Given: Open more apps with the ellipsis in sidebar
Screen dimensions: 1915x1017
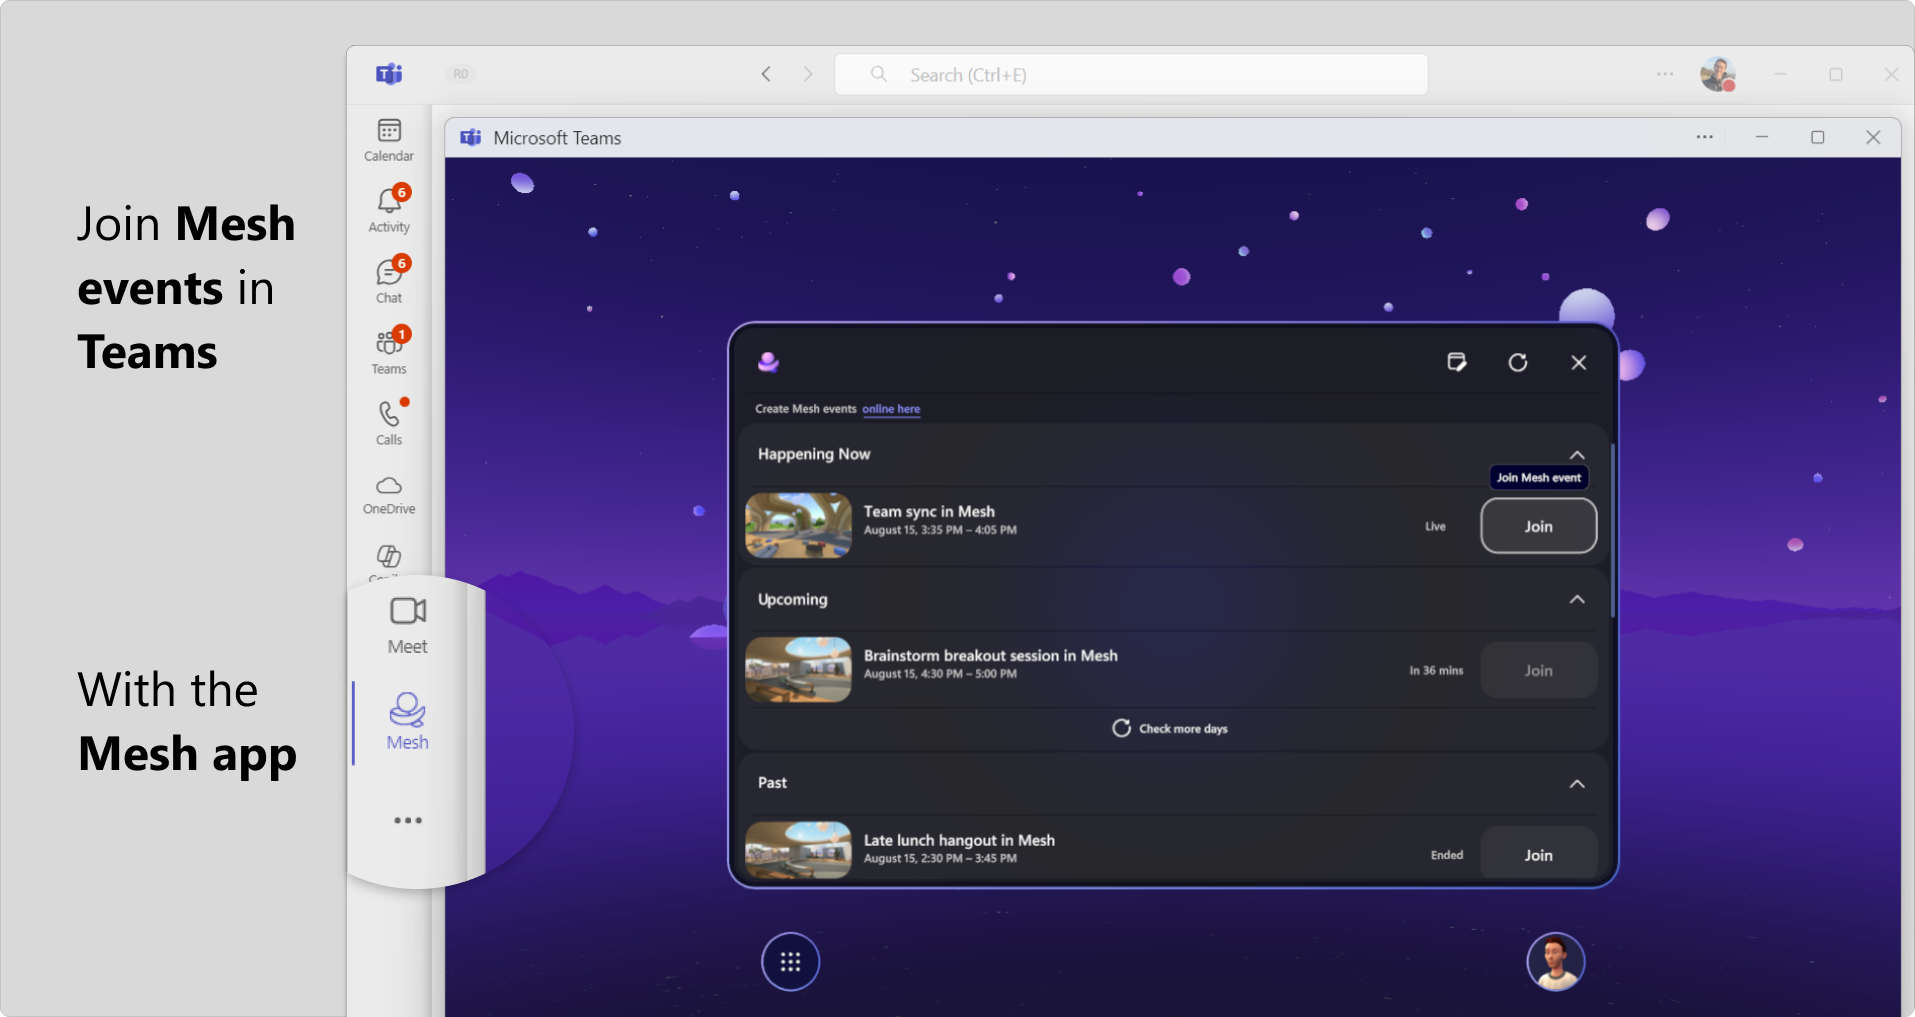Looking at the screenshot, I should (407, 820).
